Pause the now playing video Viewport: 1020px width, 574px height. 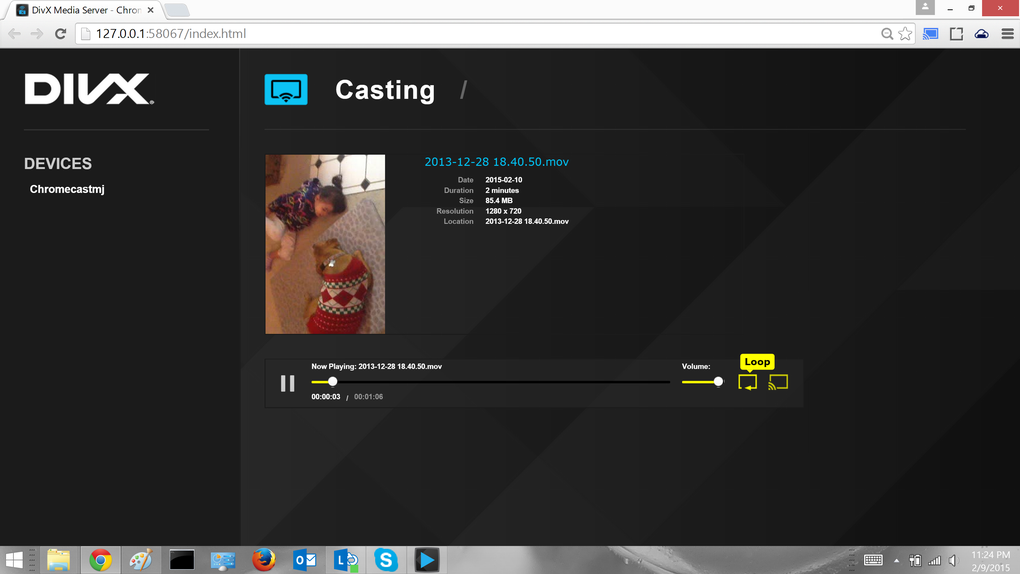pos(288,383)
